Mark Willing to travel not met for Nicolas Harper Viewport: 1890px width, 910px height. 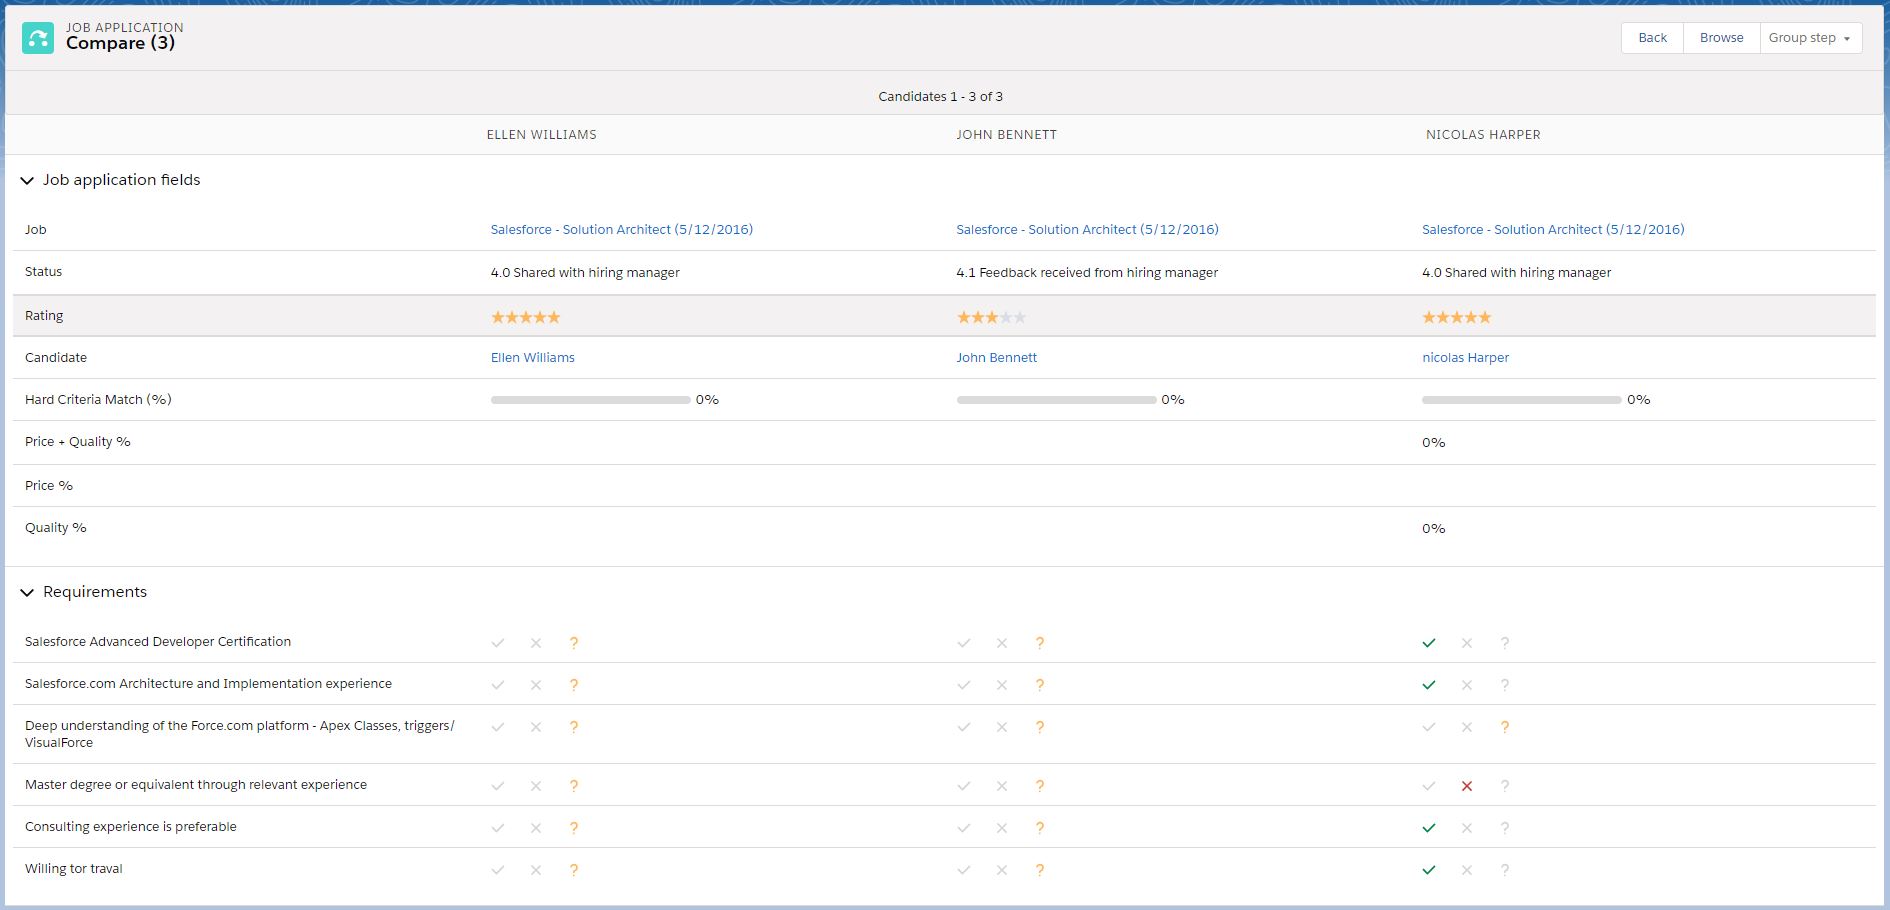(1467, 870)
